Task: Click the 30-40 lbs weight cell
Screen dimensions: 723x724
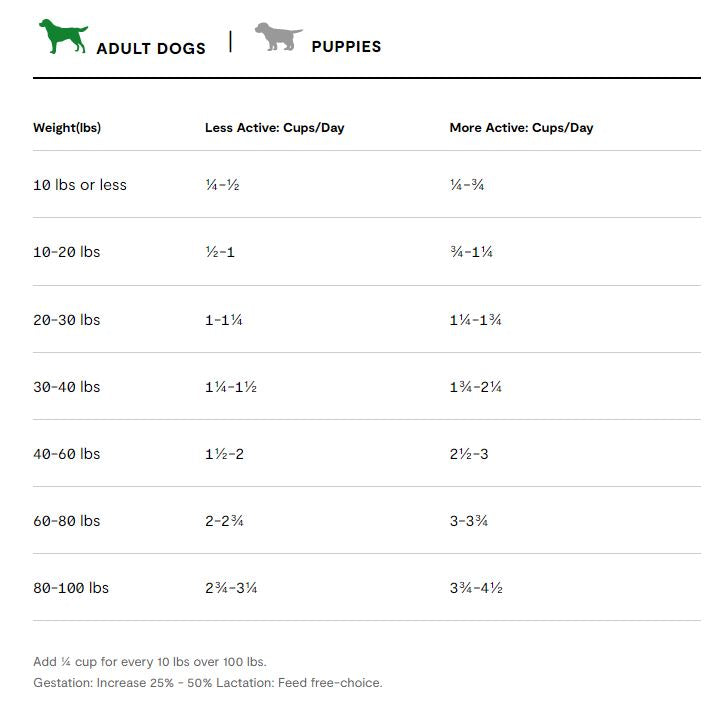Action: click(x=67, y=387)
